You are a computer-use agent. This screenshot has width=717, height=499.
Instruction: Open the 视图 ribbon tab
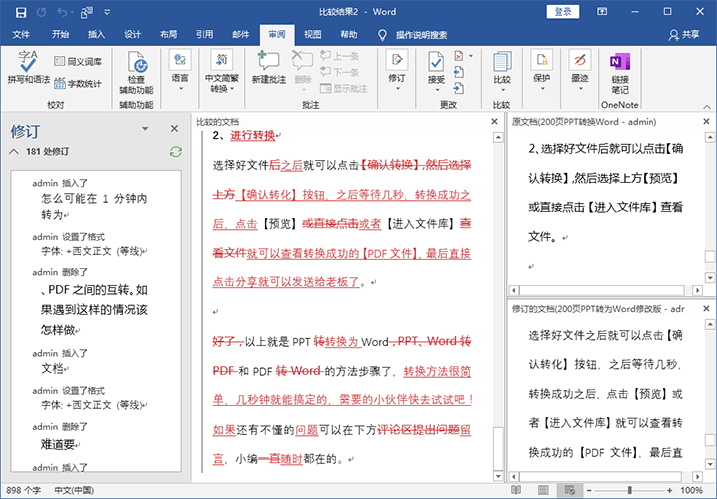tap(313, 34)
